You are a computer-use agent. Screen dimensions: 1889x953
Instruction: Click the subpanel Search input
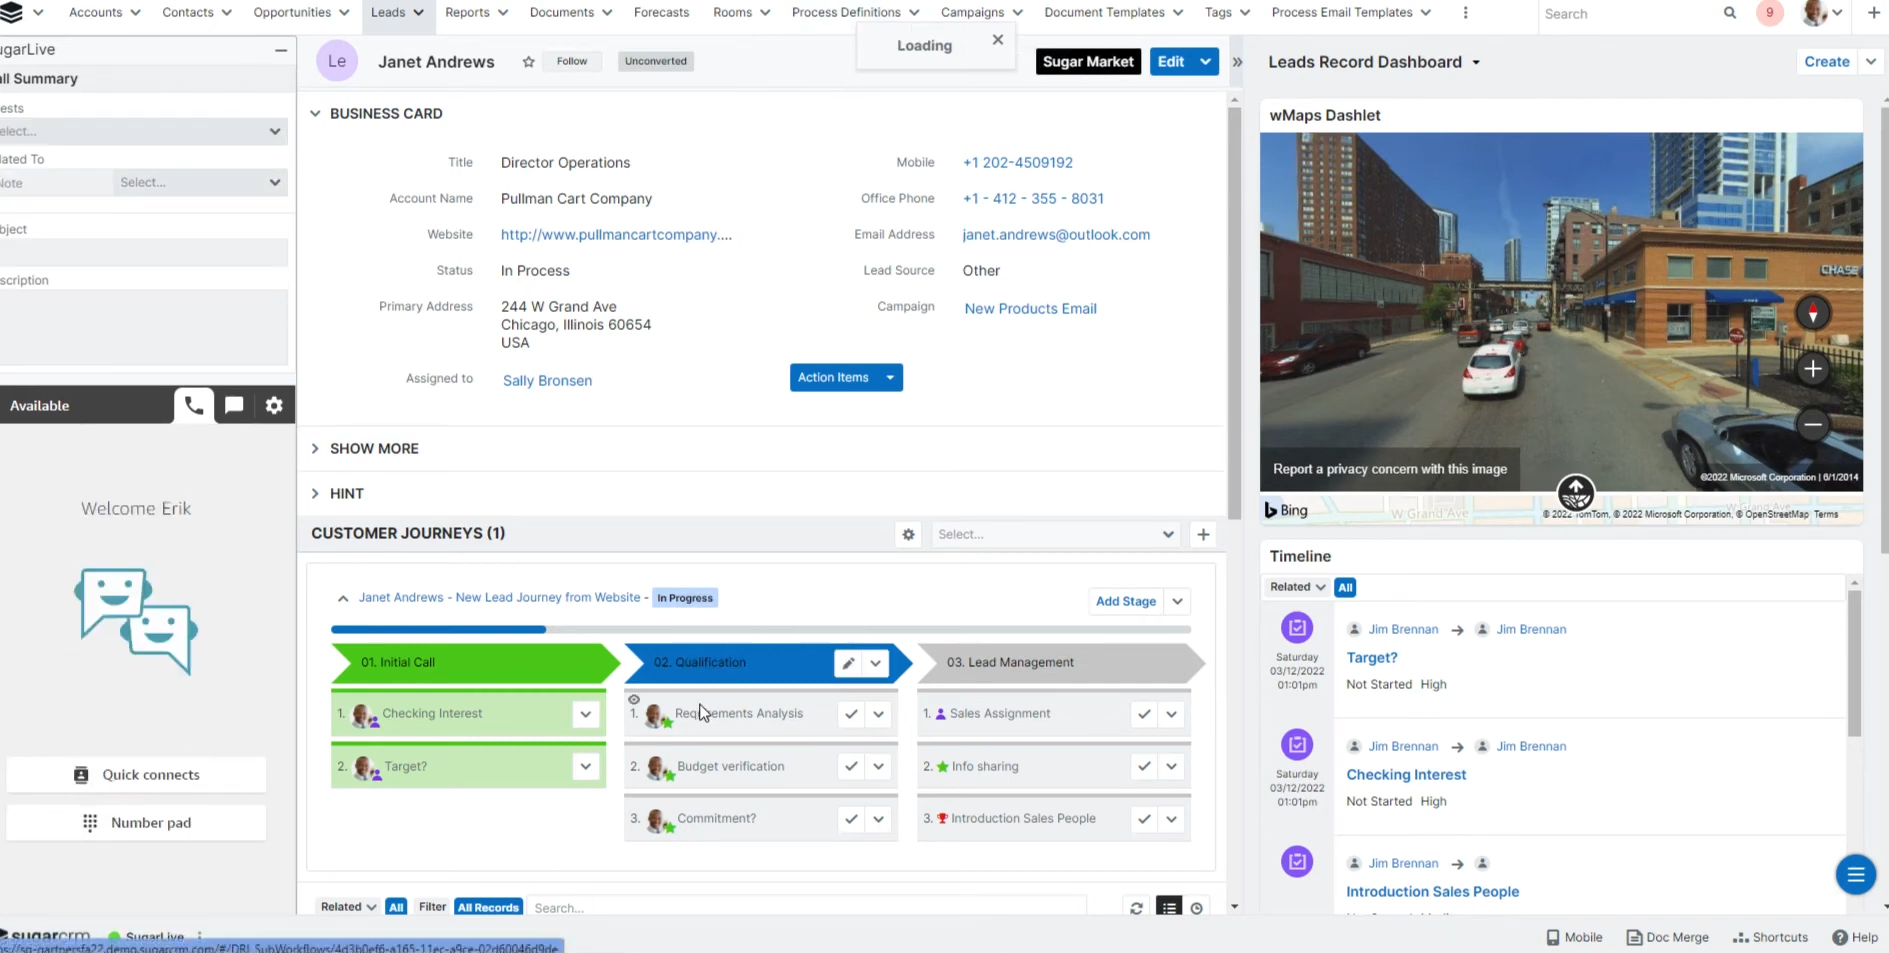(806, 908)
